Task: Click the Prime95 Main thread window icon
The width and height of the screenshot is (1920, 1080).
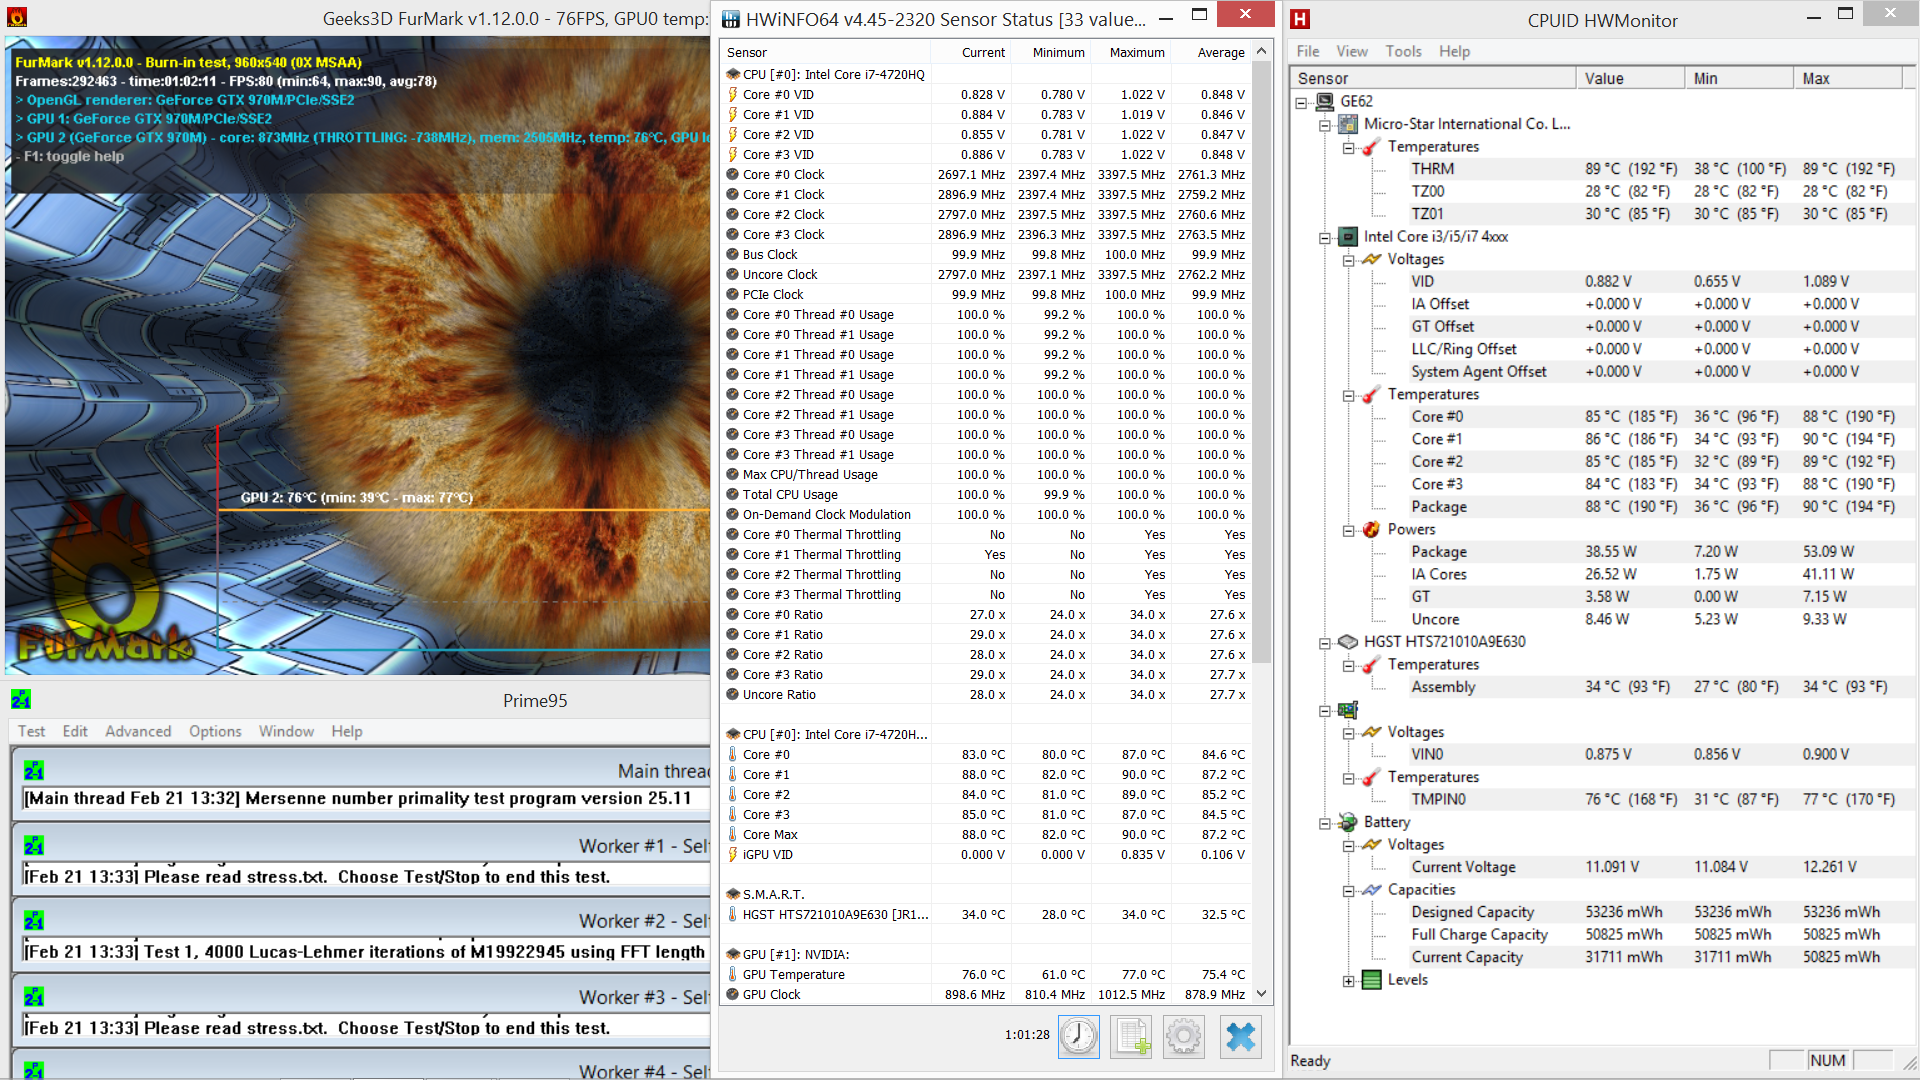Action: point(34,771)
